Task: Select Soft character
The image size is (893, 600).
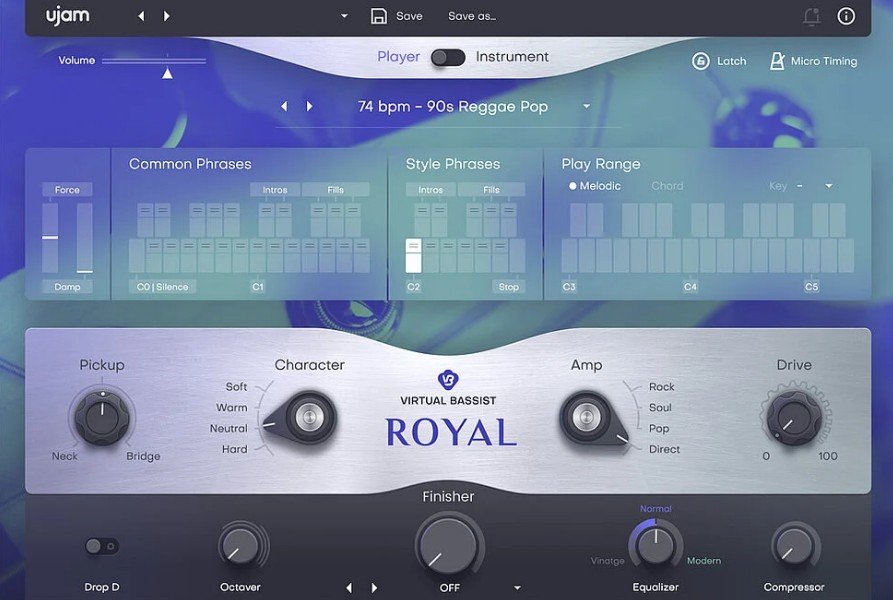Action: click(x=236, y=387)
